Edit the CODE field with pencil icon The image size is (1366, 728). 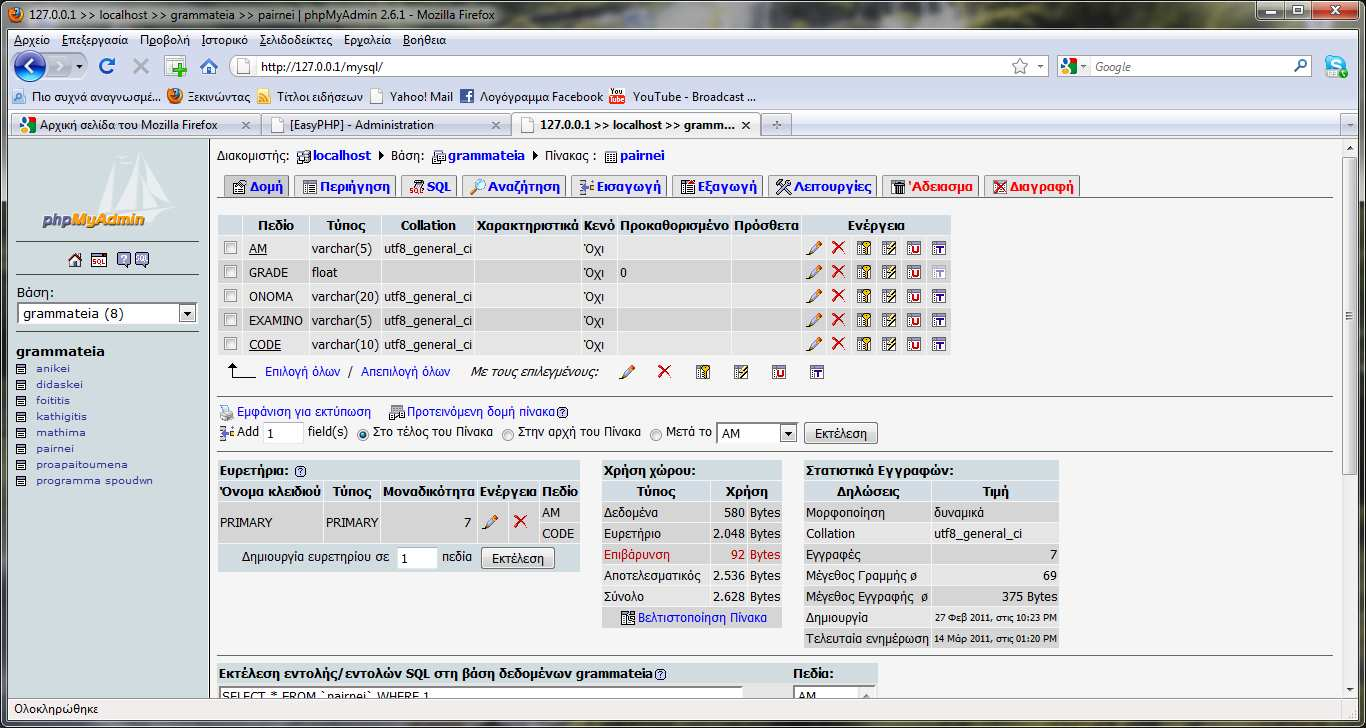click(814, 344)
